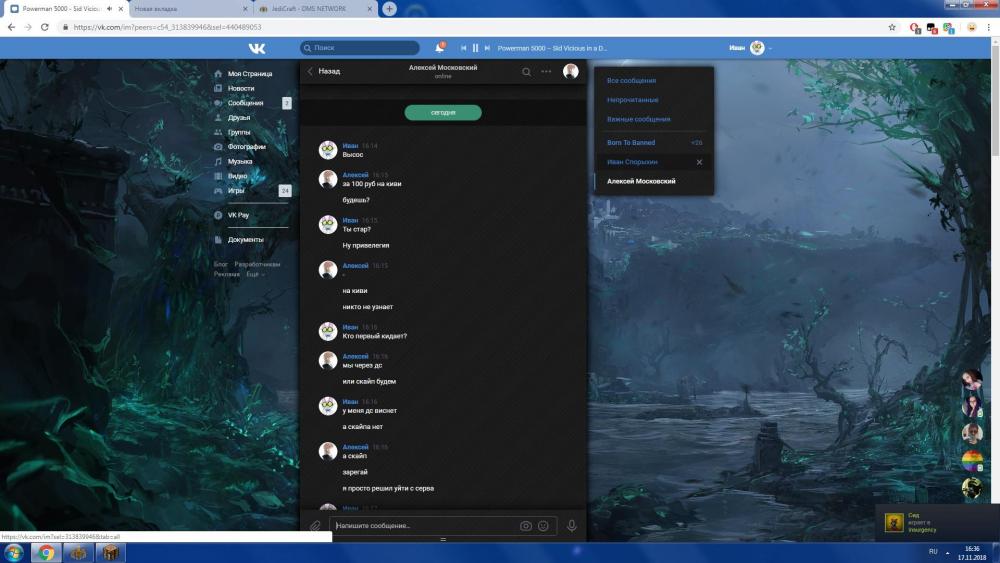Click the rainbow avatar in friends sidebar
This screenshot has width=1000, height=563.
[972, 461]
